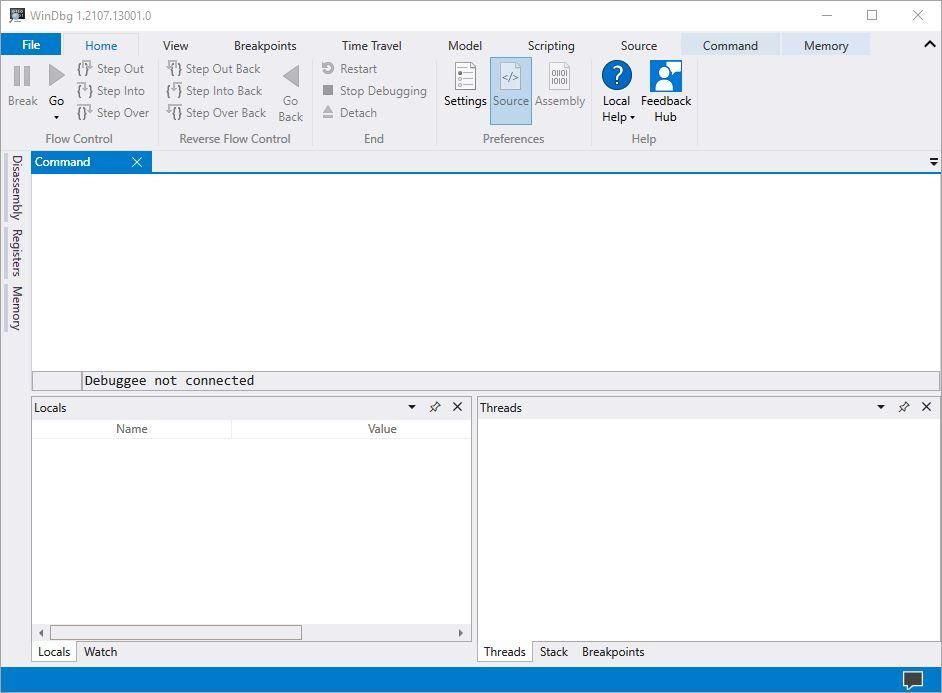Expand the Disassembly side panel
Image resolution: width=942 pixels, height=693 pixels.
[16, 187]
